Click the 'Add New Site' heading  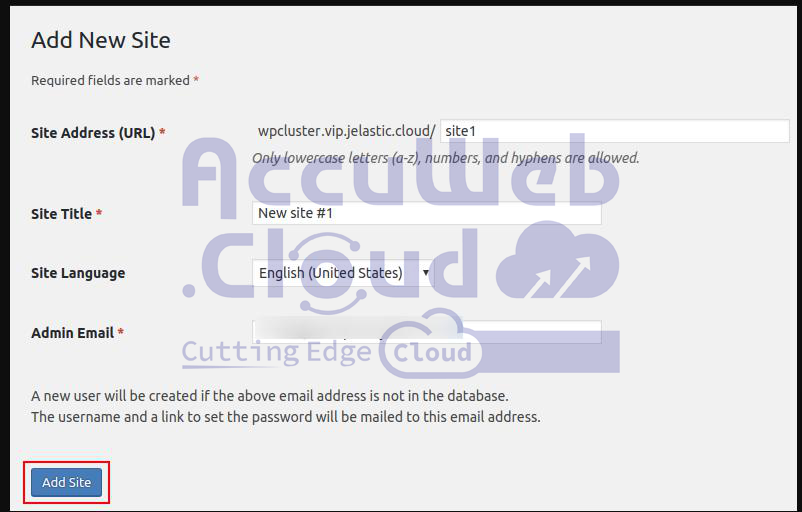[101, 40]
